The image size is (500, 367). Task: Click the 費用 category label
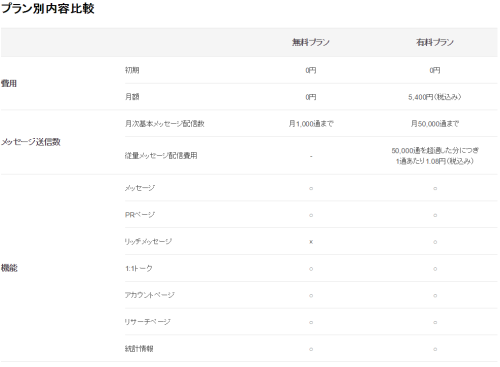click(x=9, y=83)
